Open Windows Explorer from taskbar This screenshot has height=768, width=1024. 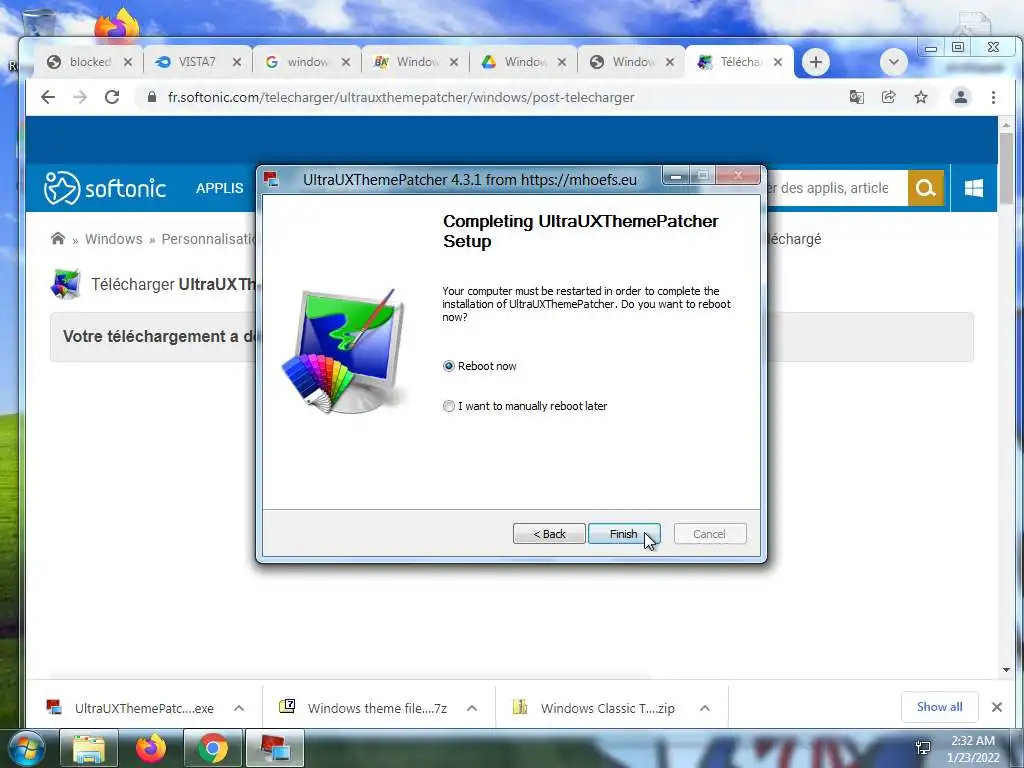pos(89,749)
